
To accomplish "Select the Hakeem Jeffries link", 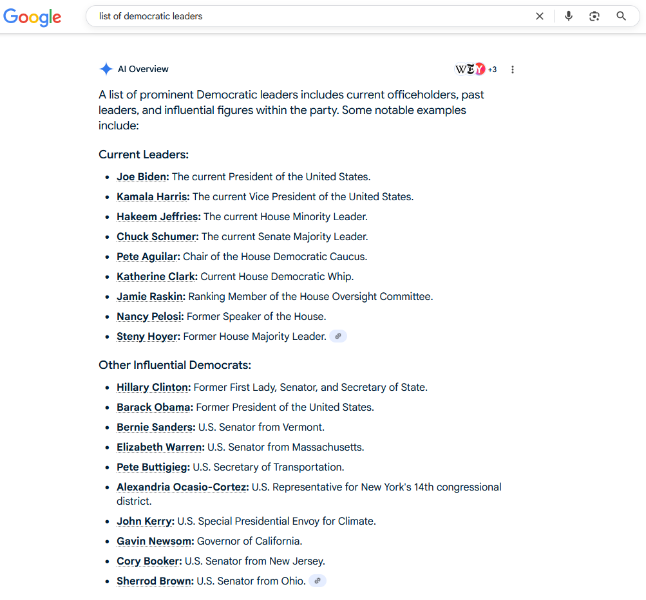I will 157,217.
